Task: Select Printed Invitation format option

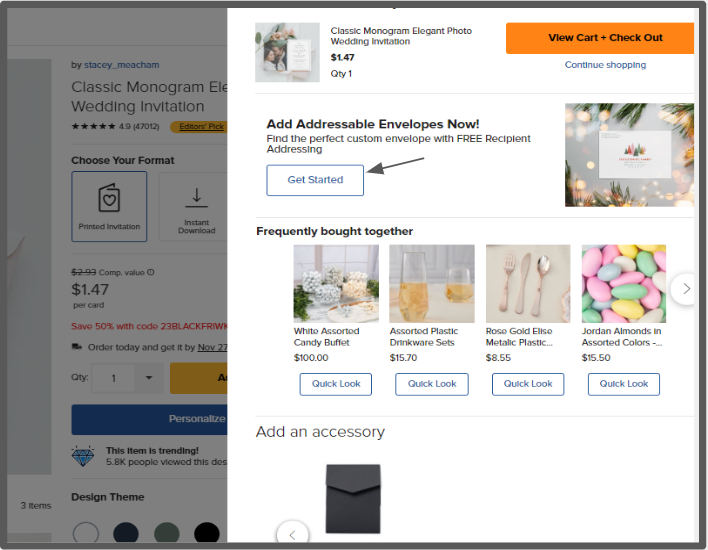Action: [x=109, y=206]
